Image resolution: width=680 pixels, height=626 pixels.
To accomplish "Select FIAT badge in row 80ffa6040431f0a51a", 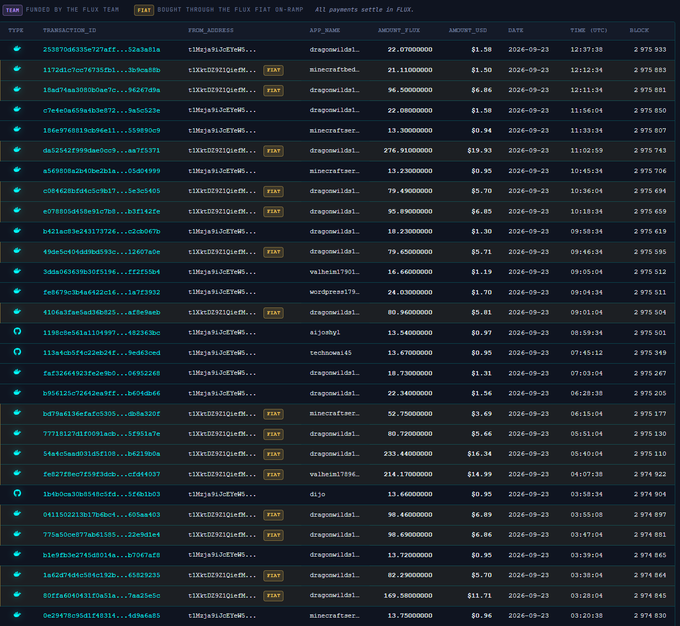I will (273, 596).
